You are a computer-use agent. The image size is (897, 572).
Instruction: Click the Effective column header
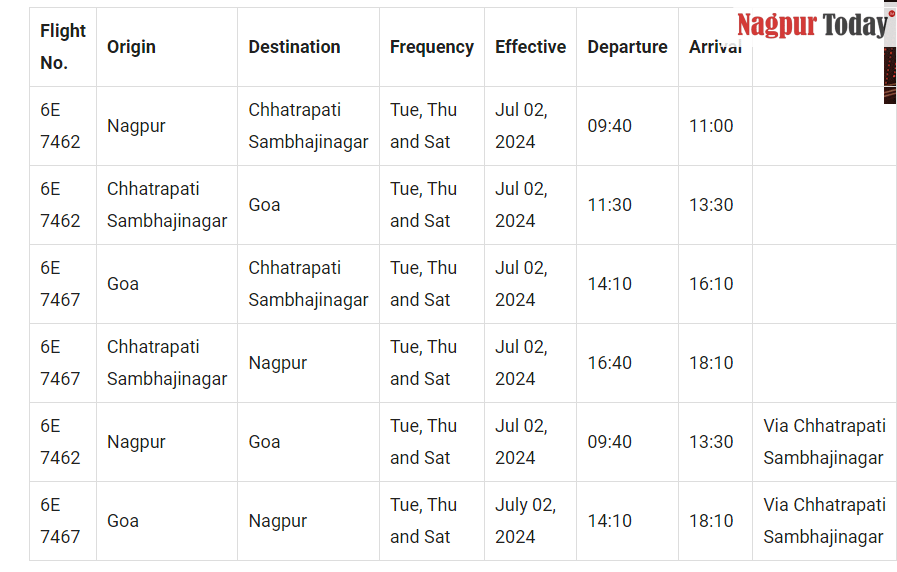[530, 47]
